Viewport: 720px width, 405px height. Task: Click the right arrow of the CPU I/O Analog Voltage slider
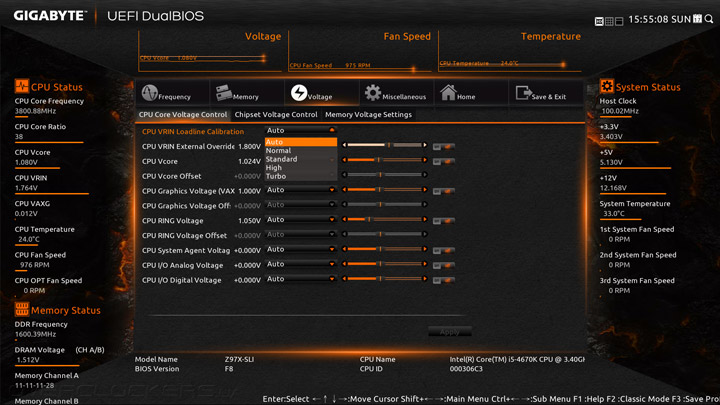[425, 264]
